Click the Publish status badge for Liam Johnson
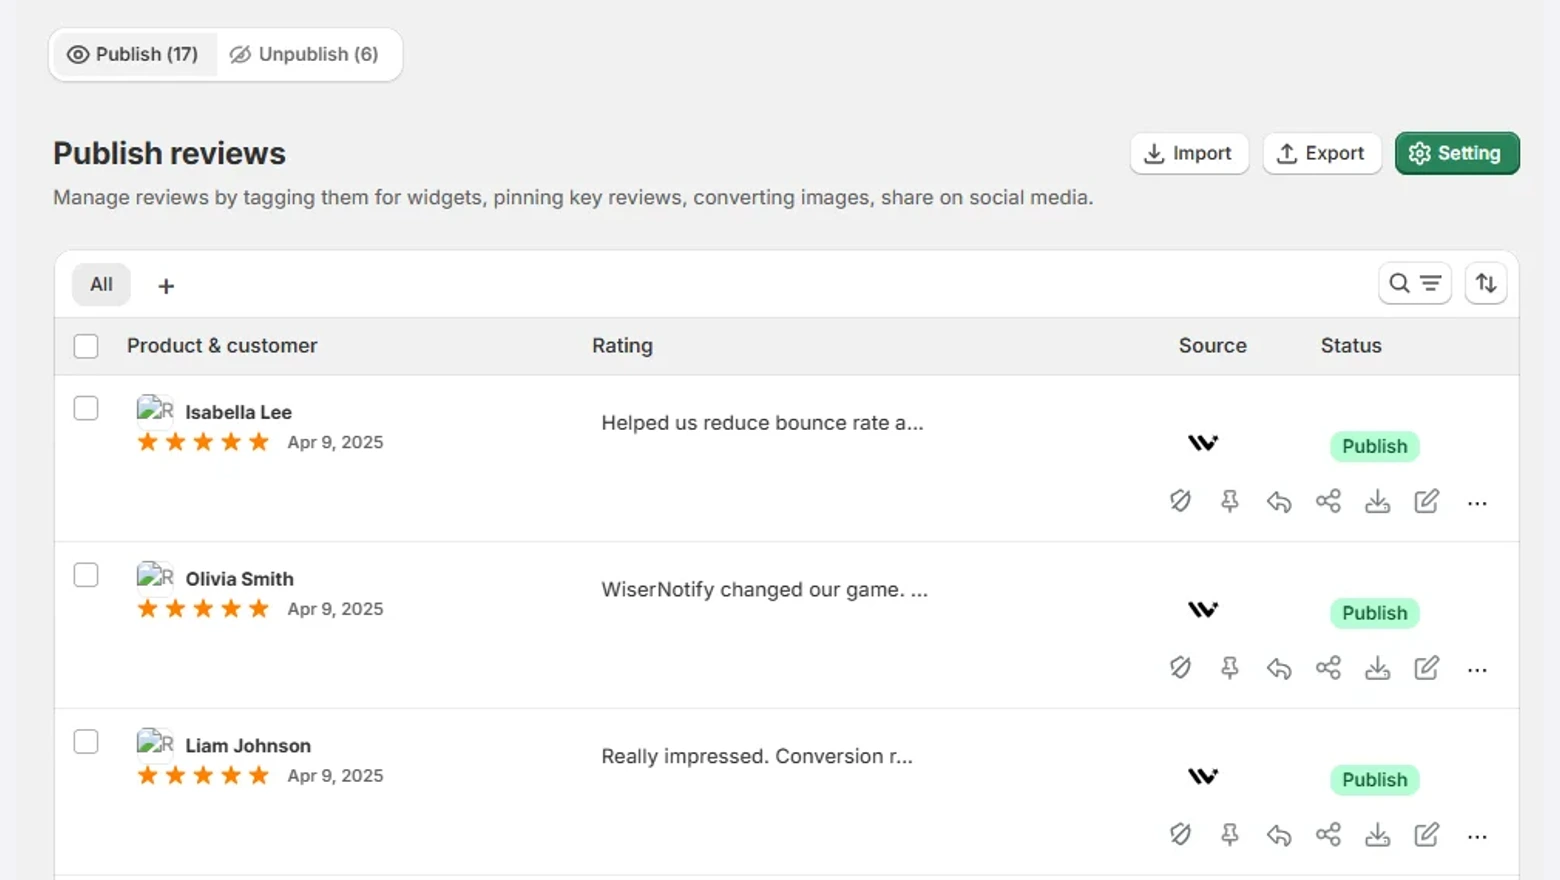The width and height of the screenshot is (1560, 880). (x=1375, y=780)
